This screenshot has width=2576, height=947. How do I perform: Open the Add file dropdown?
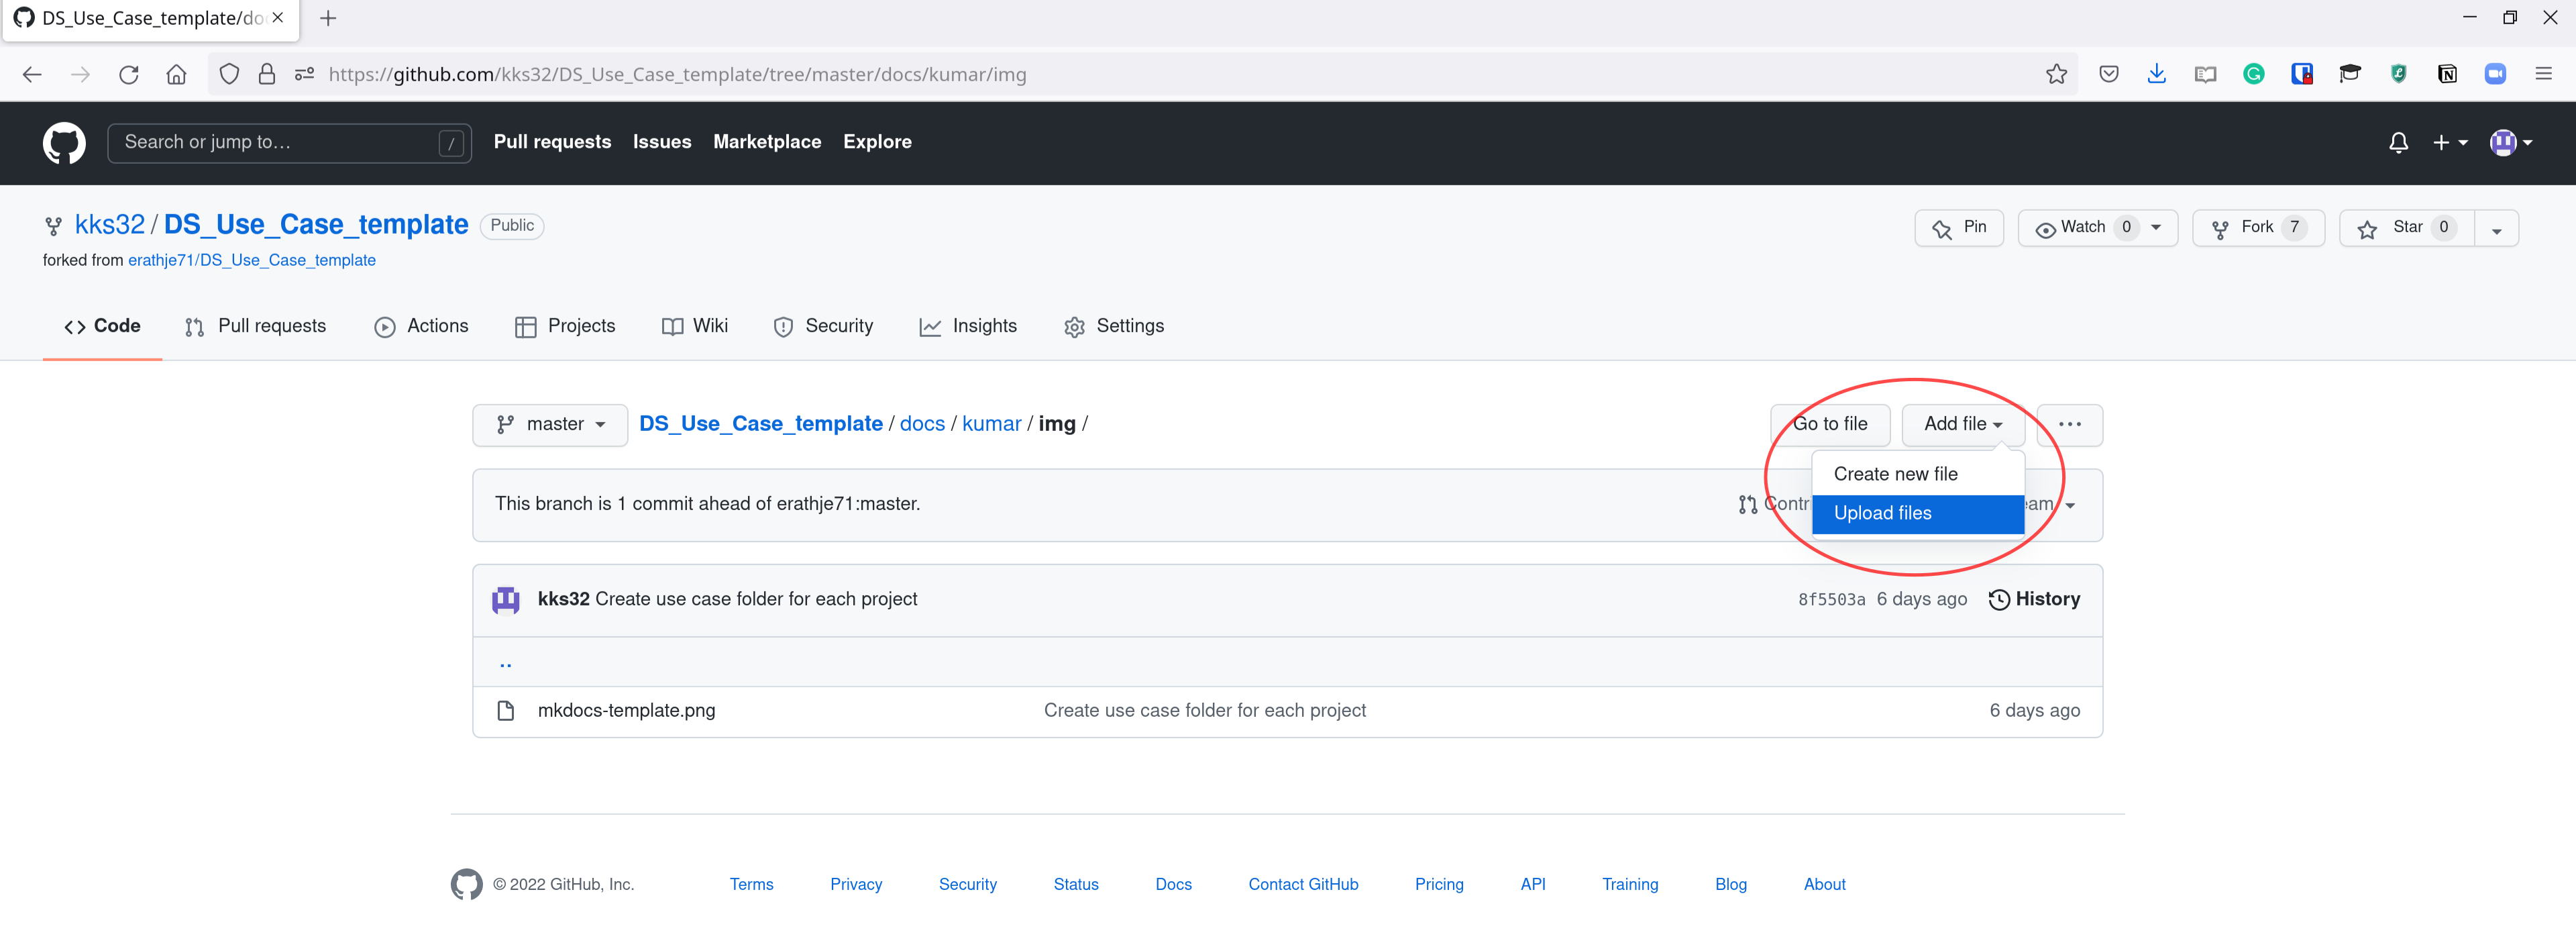tap(1962, 424)
